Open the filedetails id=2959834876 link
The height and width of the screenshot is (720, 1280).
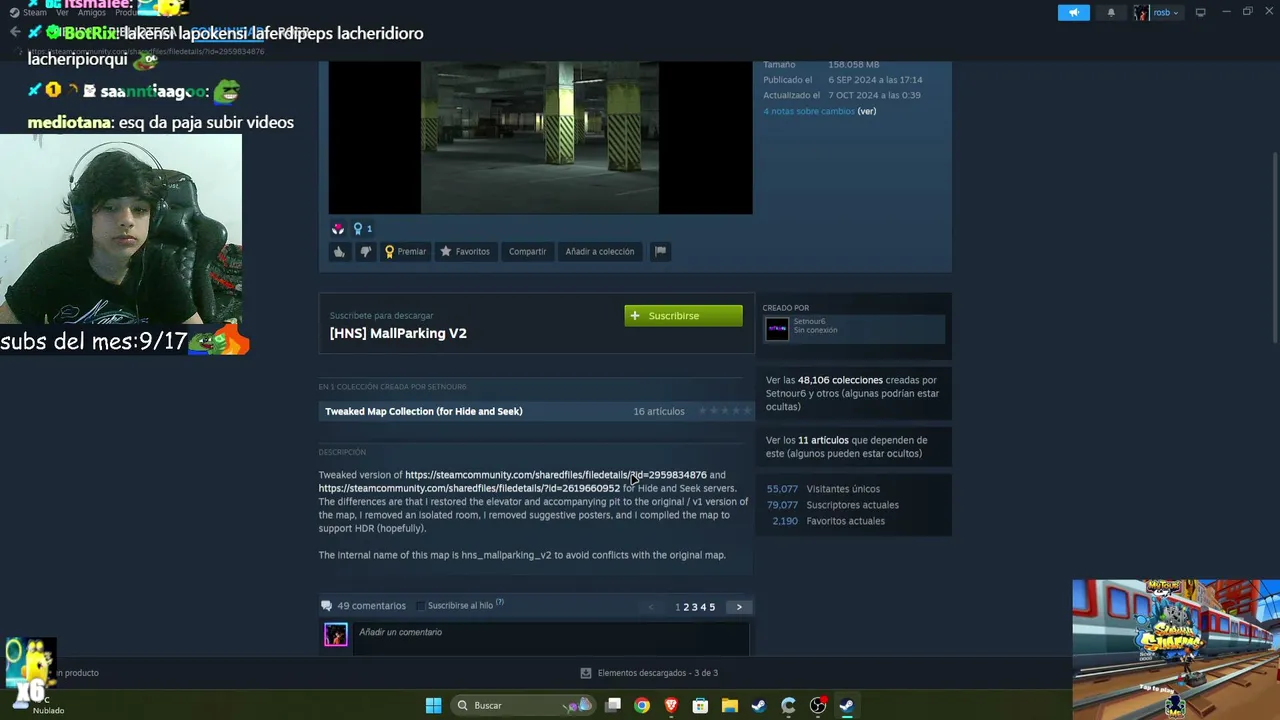click(x=556, y=475)
